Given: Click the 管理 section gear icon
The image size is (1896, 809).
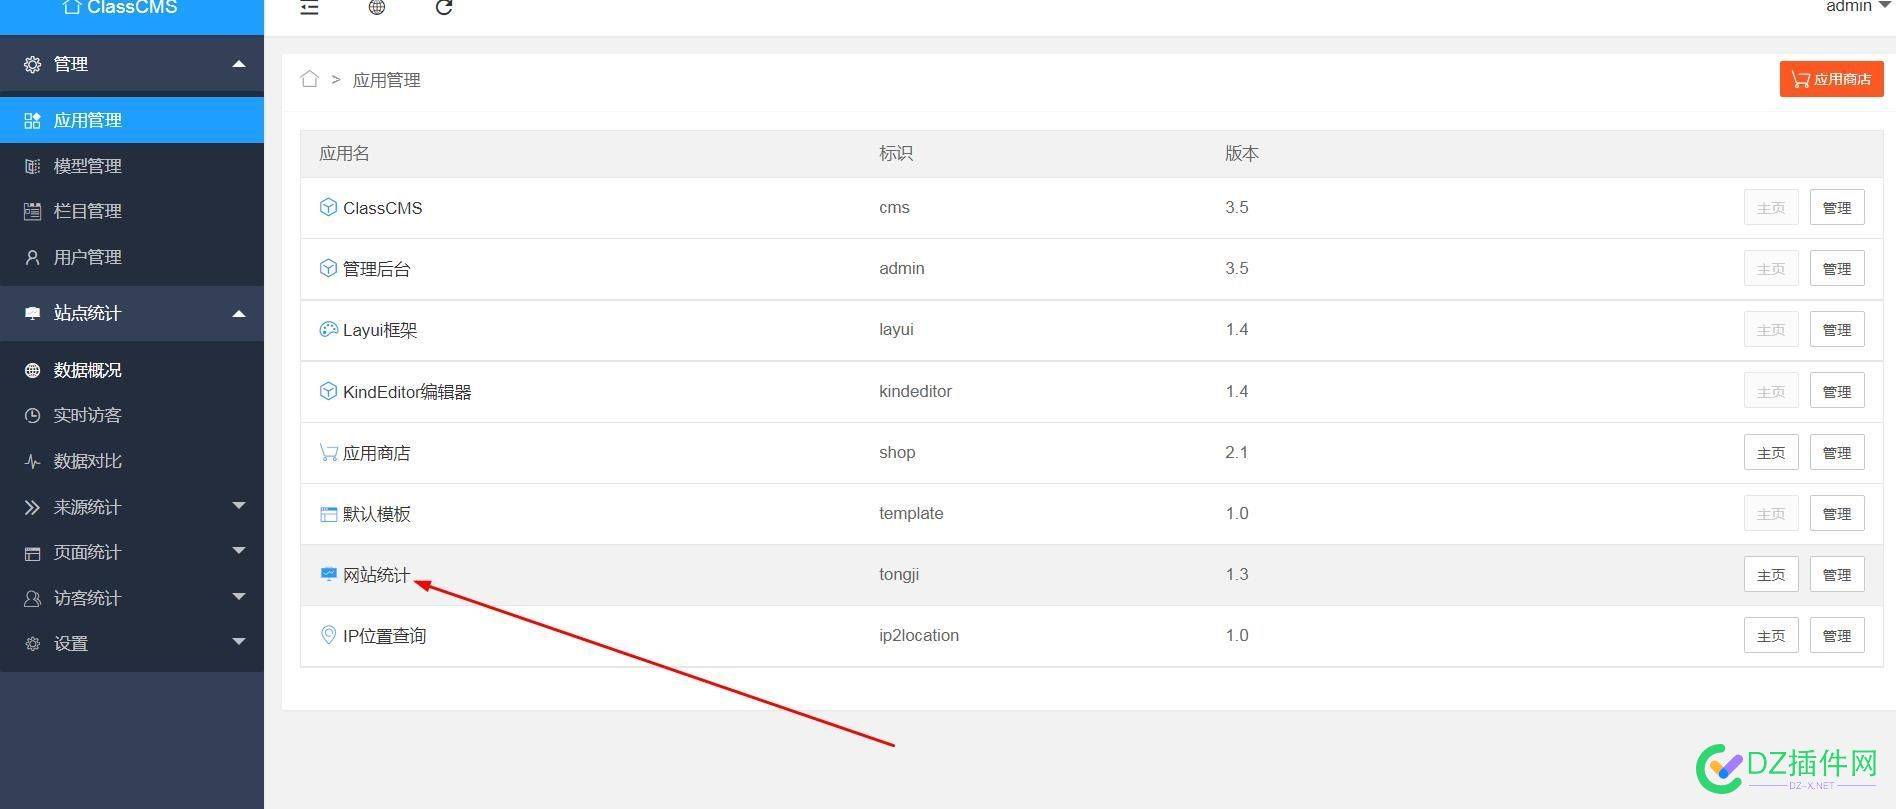Looking at the screenshot, I should pos(32,64).
